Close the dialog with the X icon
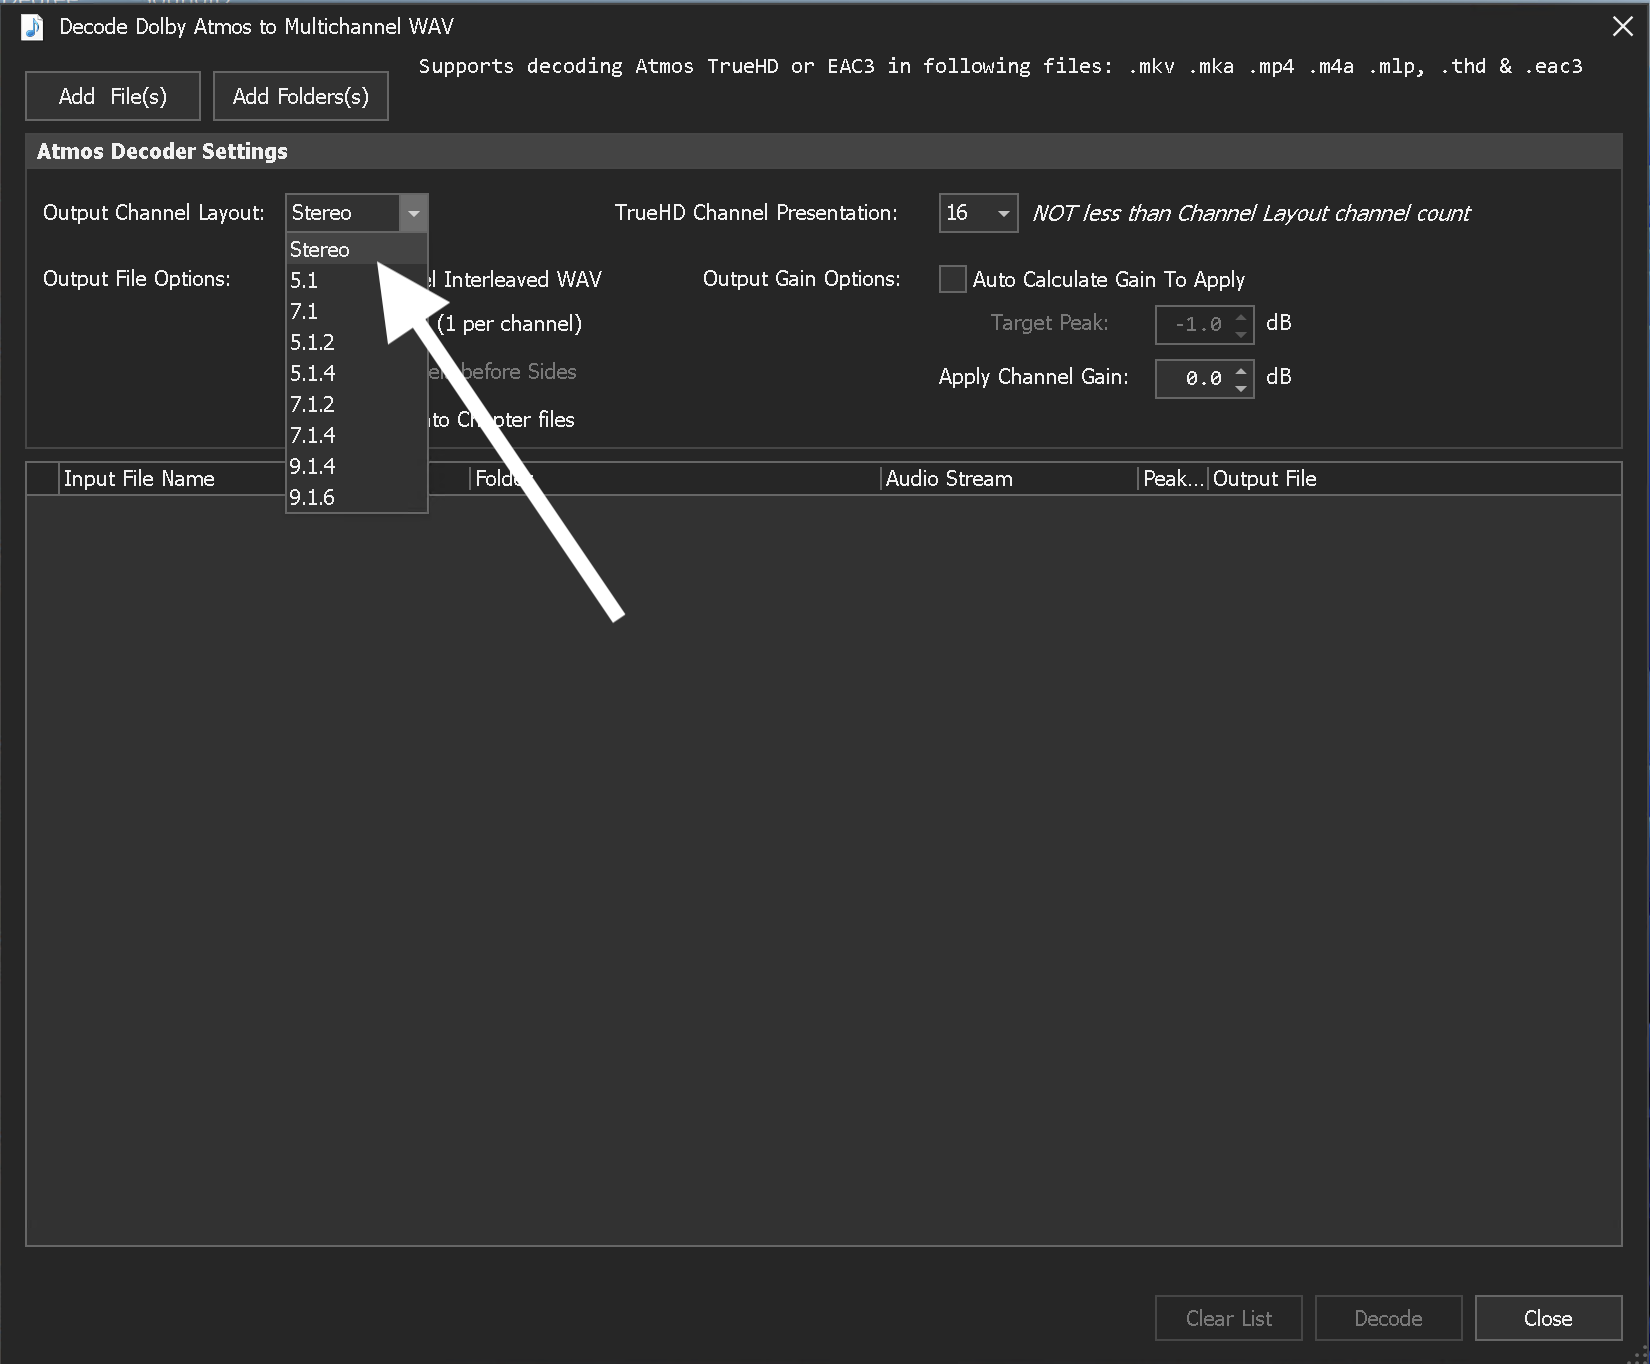Viewport: 1650px width, 1364px height. click(1623, 27)
